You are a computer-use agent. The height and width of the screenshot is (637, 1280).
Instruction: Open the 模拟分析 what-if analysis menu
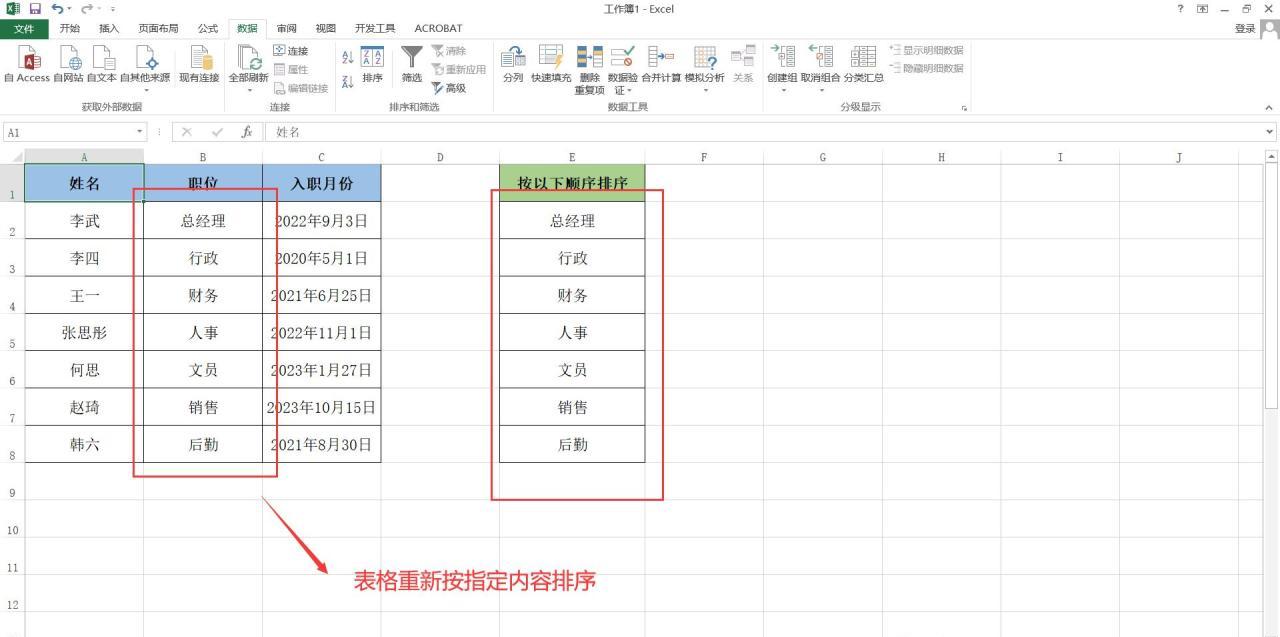tap(705, 68)
